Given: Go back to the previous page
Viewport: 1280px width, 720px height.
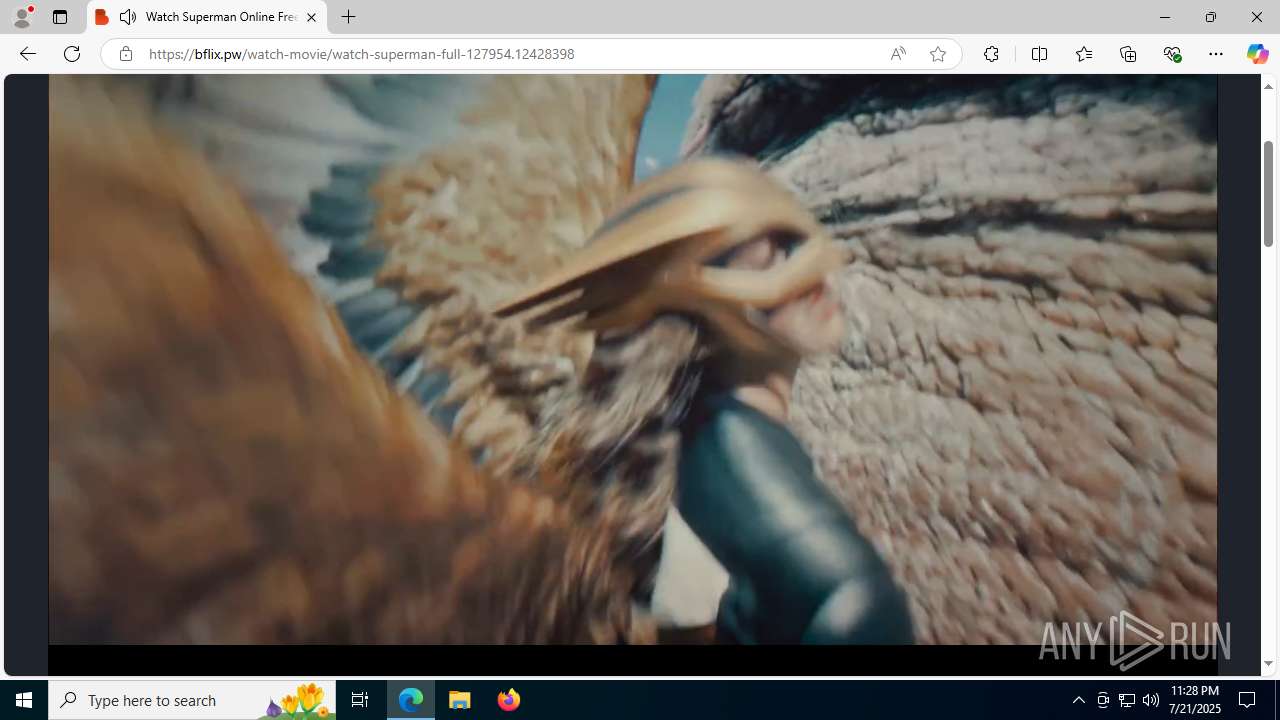Looking at the screenshot, I should (28, 54).
